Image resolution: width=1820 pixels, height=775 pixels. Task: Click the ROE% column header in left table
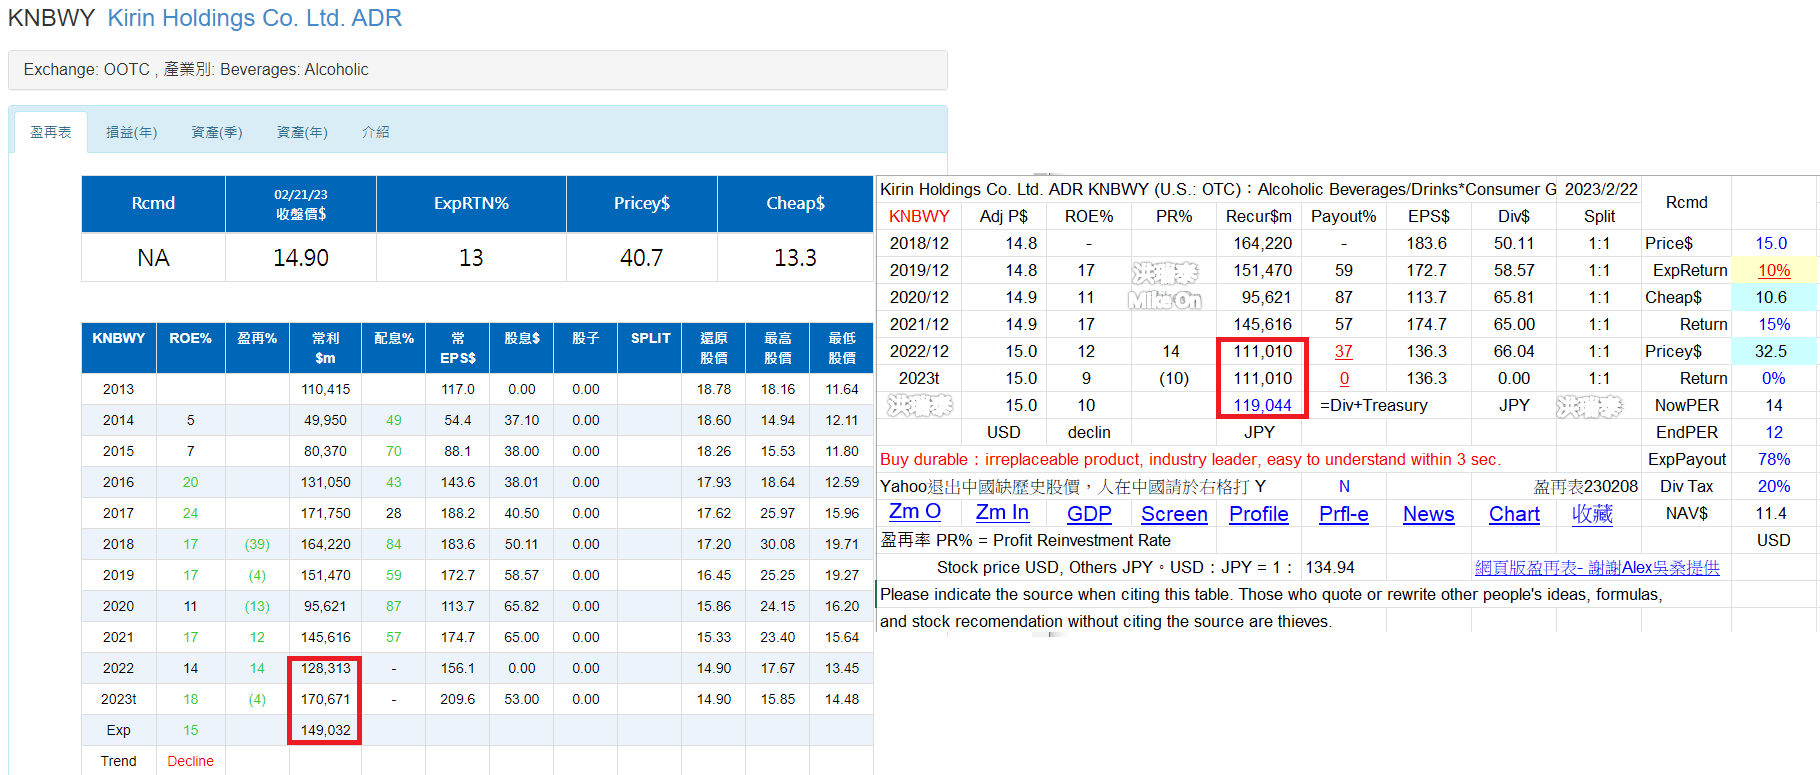point(190,347)
